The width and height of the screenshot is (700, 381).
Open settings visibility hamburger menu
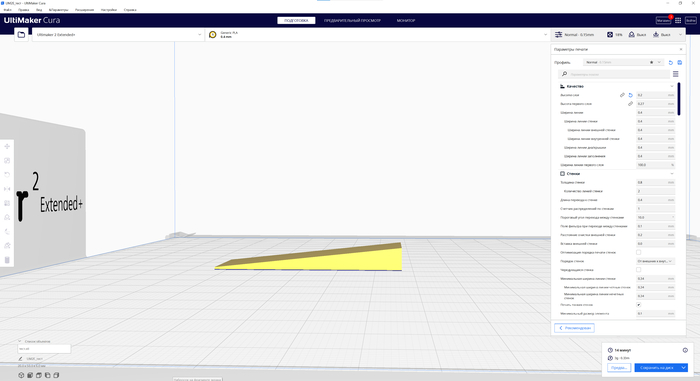pyautogui.click(x=675, y=74)
